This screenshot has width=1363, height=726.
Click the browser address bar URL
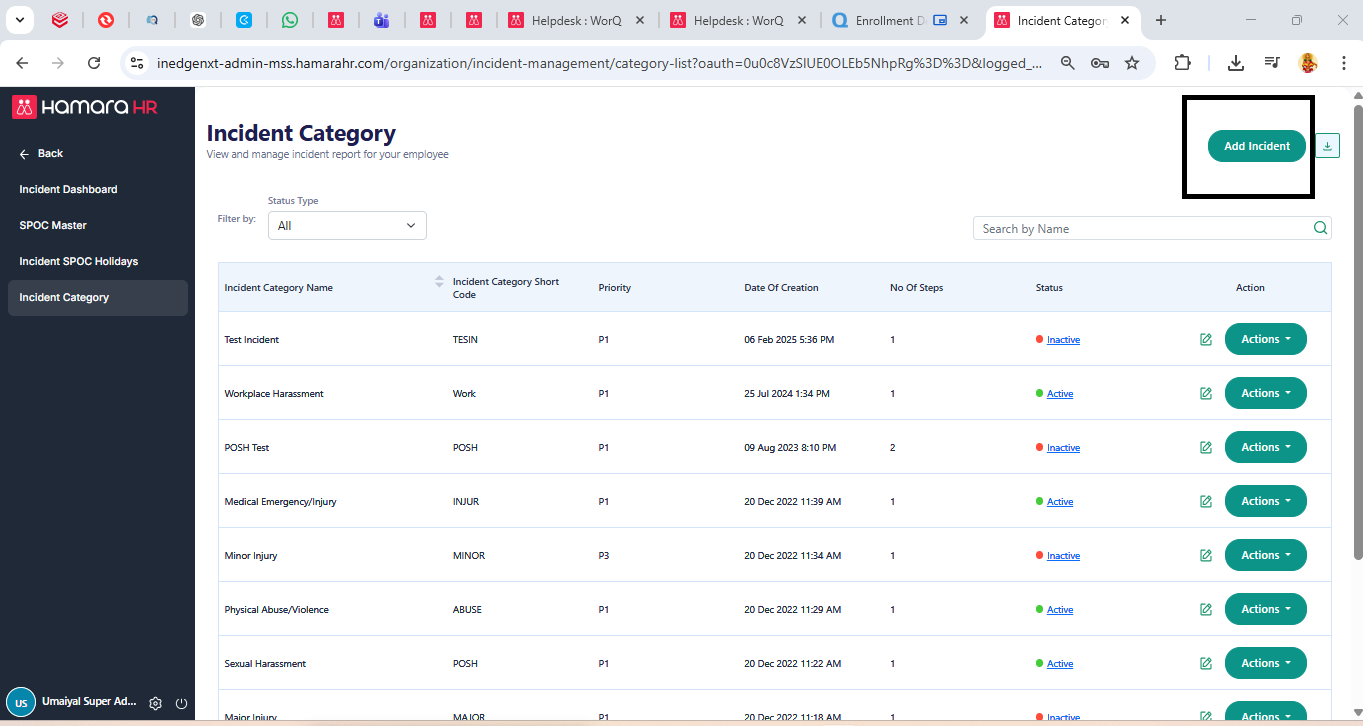click(x=600, y=63)
